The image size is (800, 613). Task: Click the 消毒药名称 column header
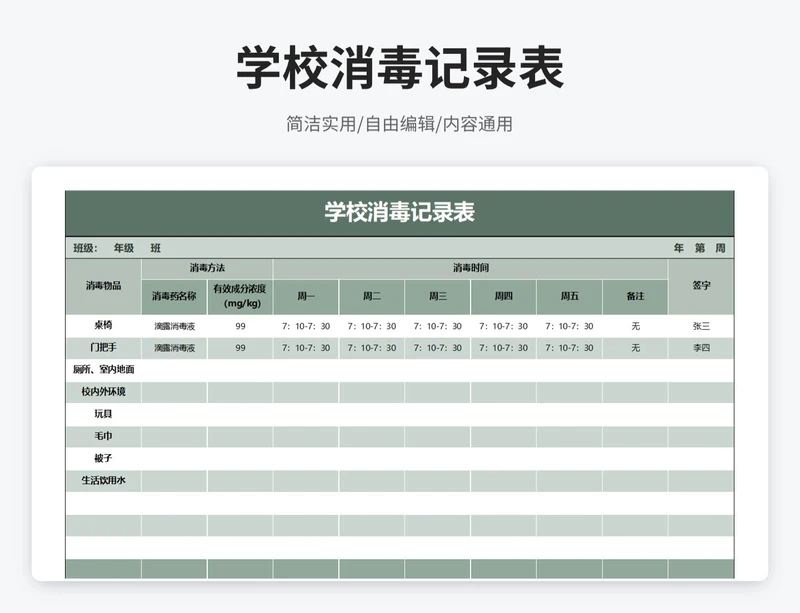coord(174,297)
